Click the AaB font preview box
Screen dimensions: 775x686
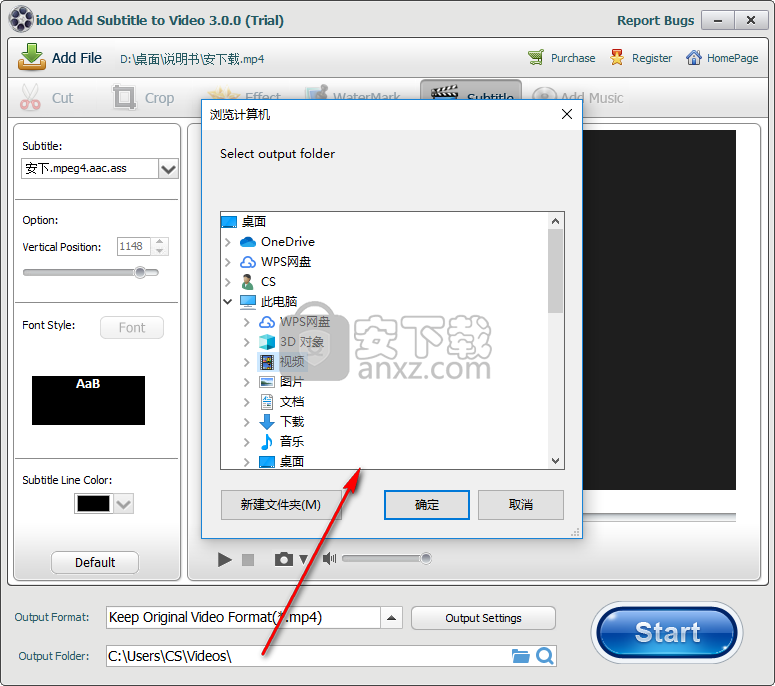point(88,400)
